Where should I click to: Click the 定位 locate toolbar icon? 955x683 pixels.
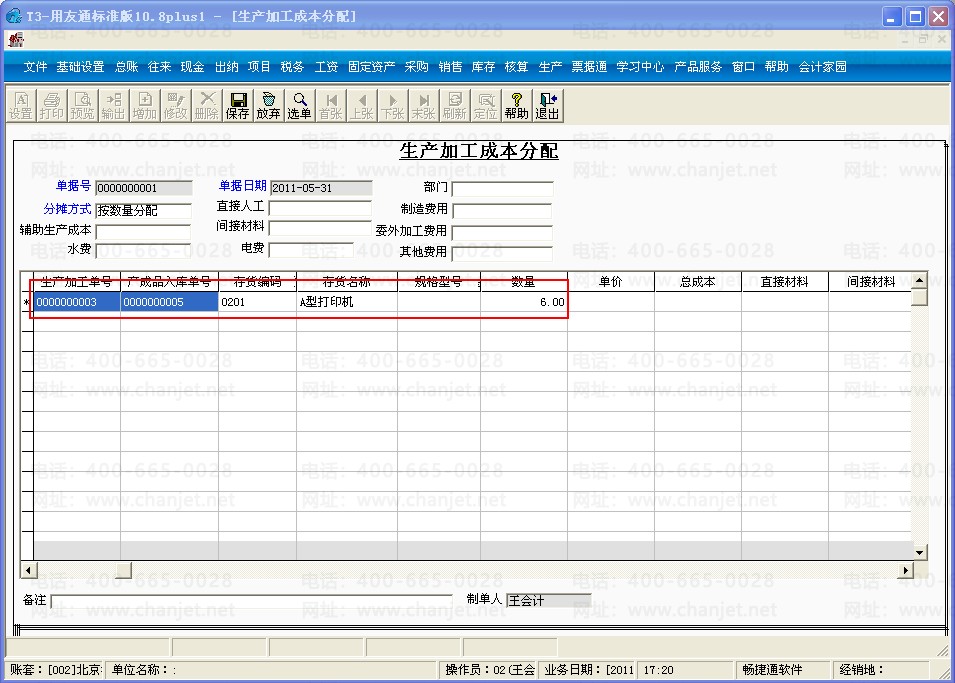(486, 106)
